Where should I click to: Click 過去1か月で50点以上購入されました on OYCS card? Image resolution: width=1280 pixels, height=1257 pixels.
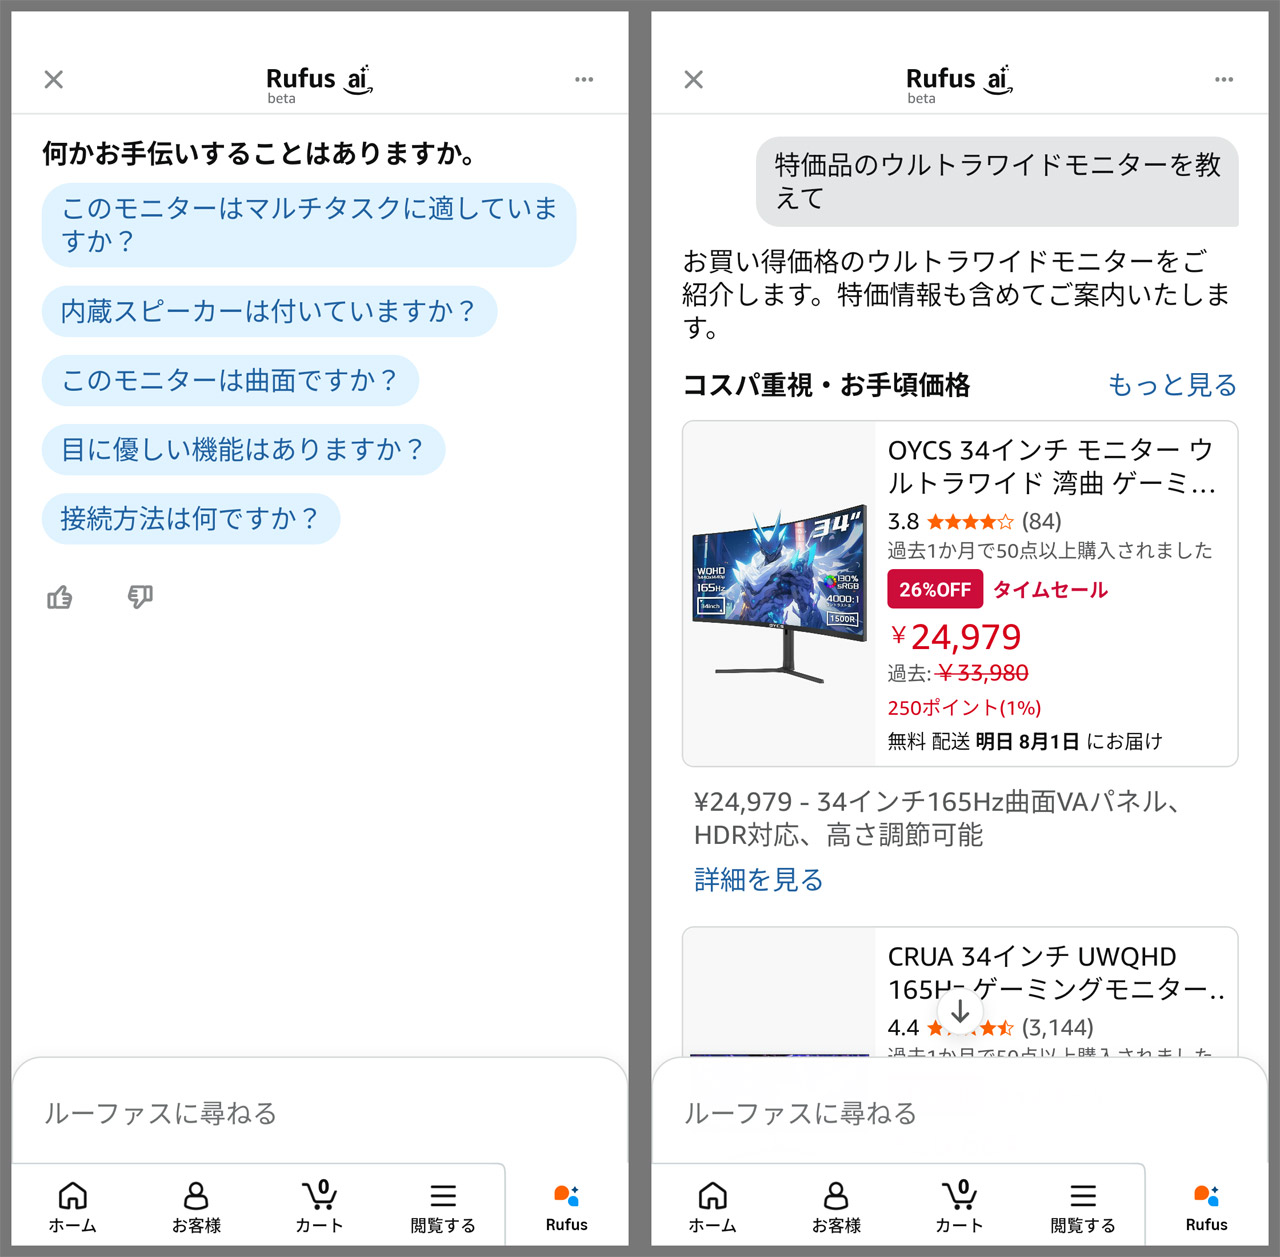tap(1050, 550)
